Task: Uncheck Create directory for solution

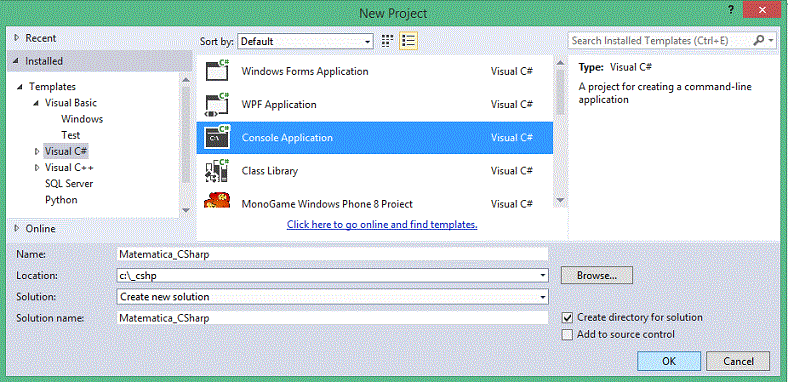Action: pyautogui.click(x=567, y=318)
